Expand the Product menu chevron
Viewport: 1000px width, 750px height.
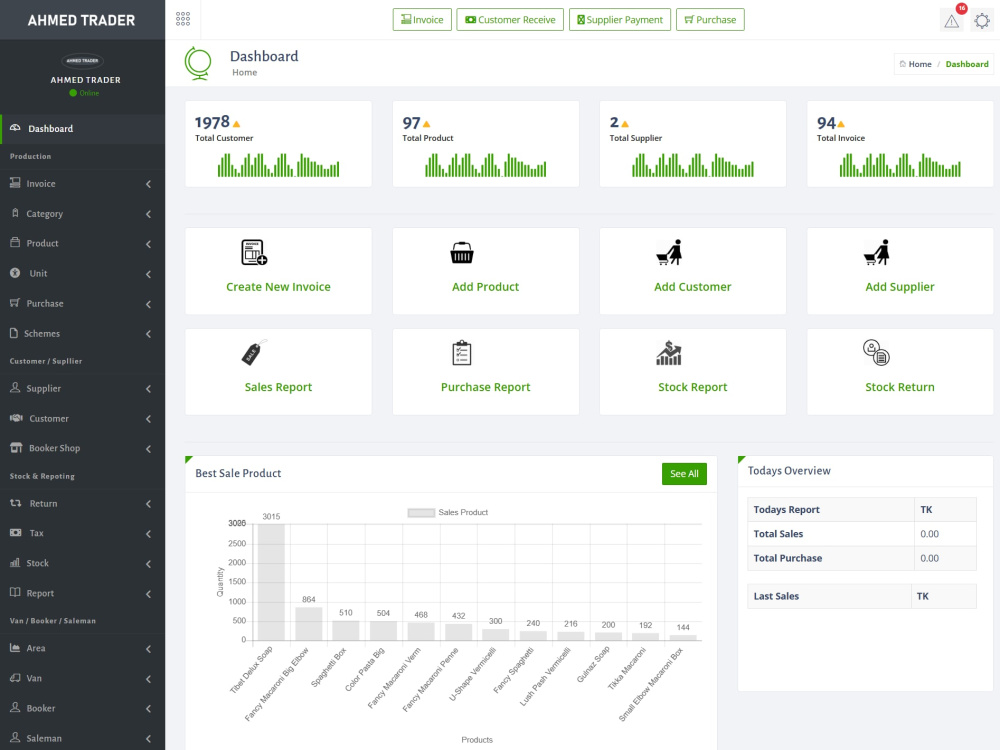coord(149,244)
